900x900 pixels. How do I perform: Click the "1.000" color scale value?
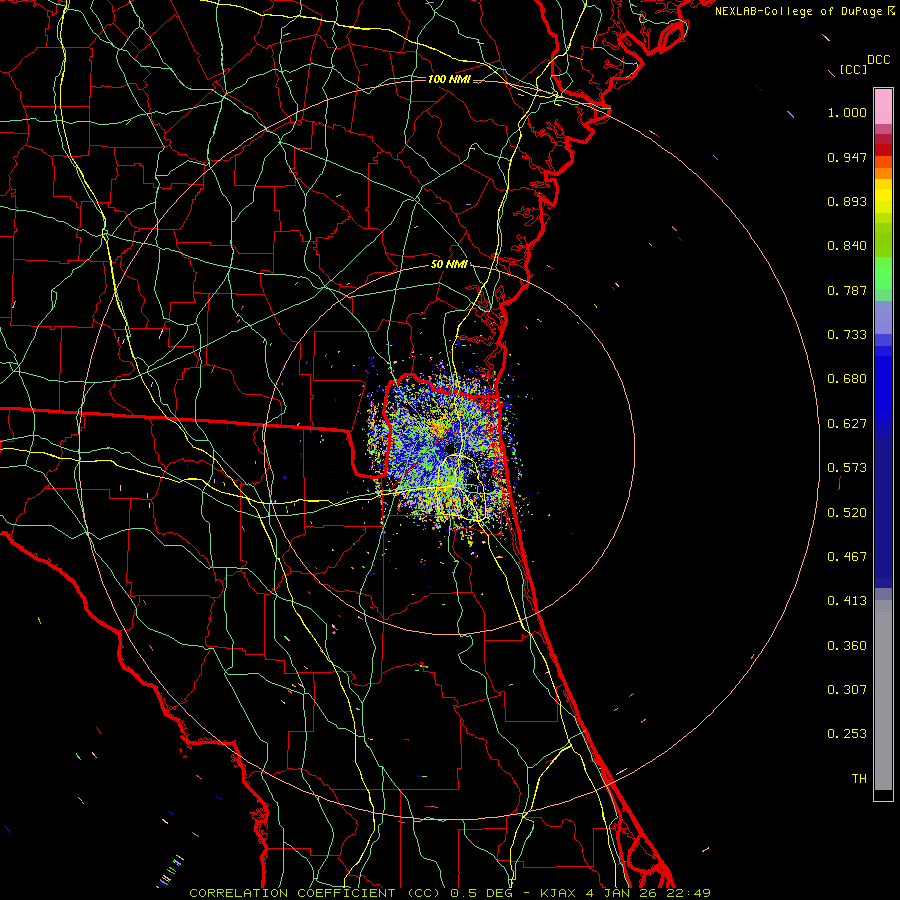[x=847, y=112]
